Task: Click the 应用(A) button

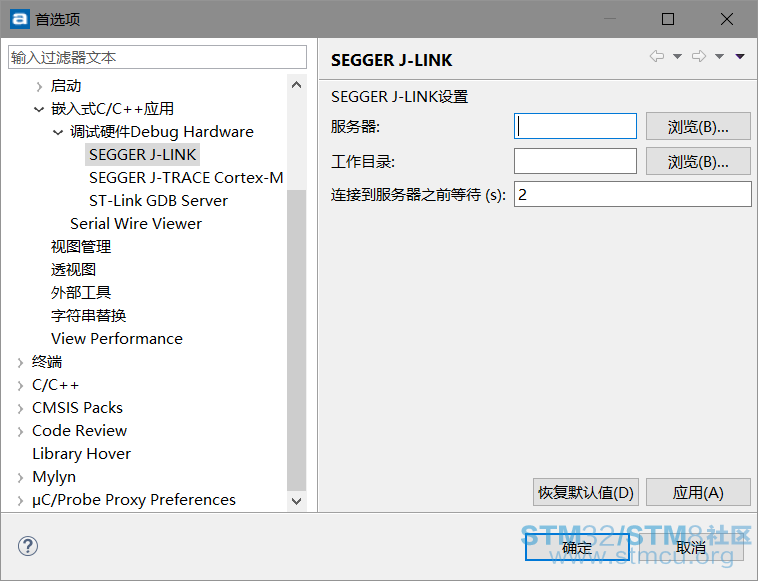Action: (x=698, y=493)
